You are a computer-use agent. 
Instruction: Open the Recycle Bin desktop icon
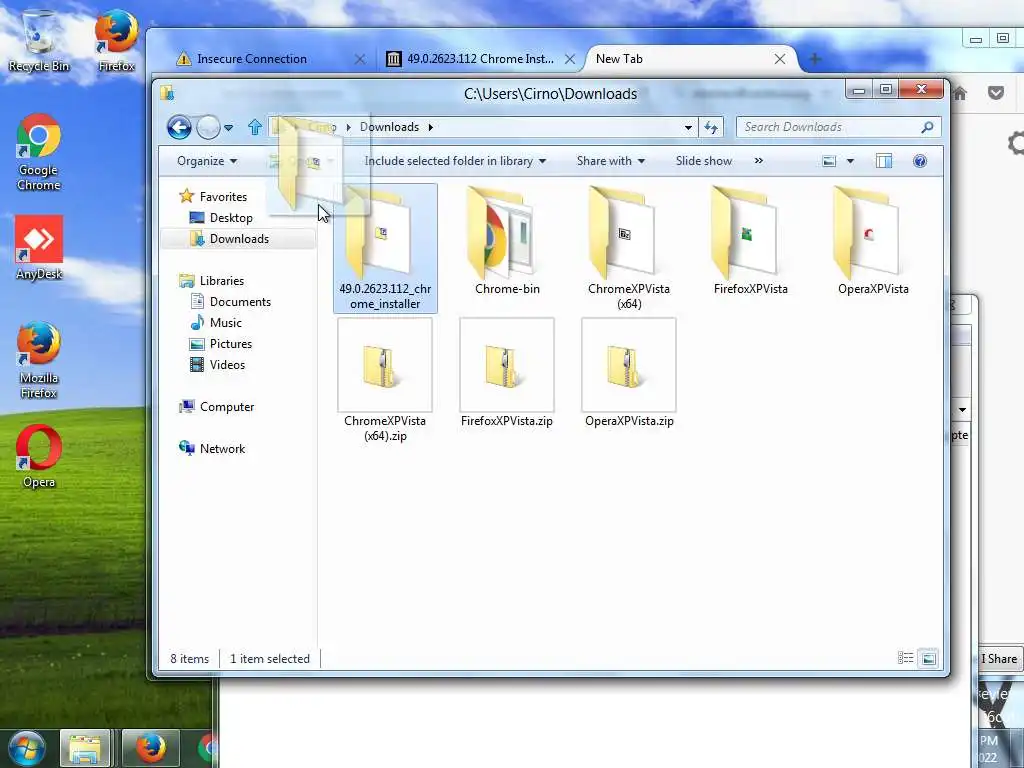(x=39, y=40)
